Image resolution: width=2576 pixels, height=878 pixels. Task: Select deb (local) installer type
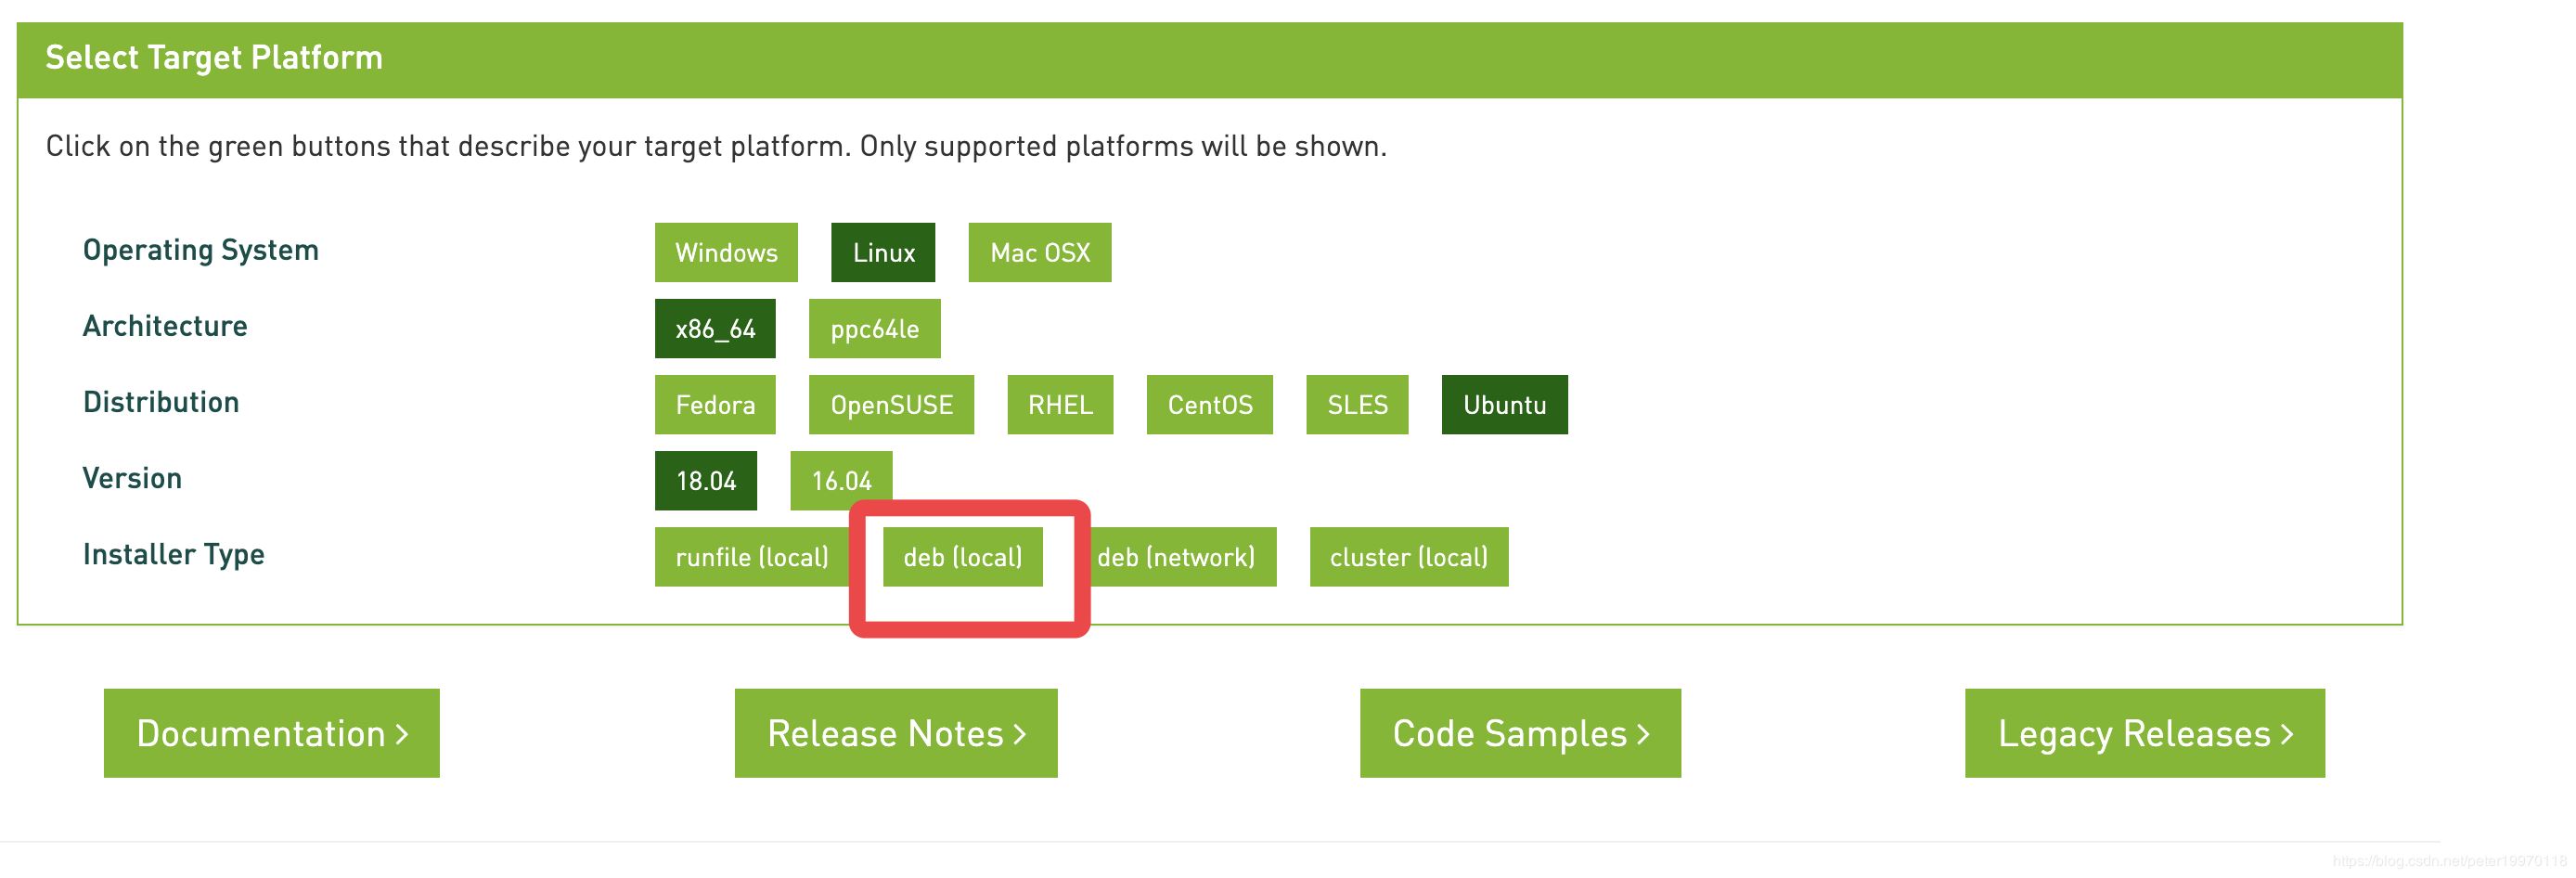coord(962,557)
